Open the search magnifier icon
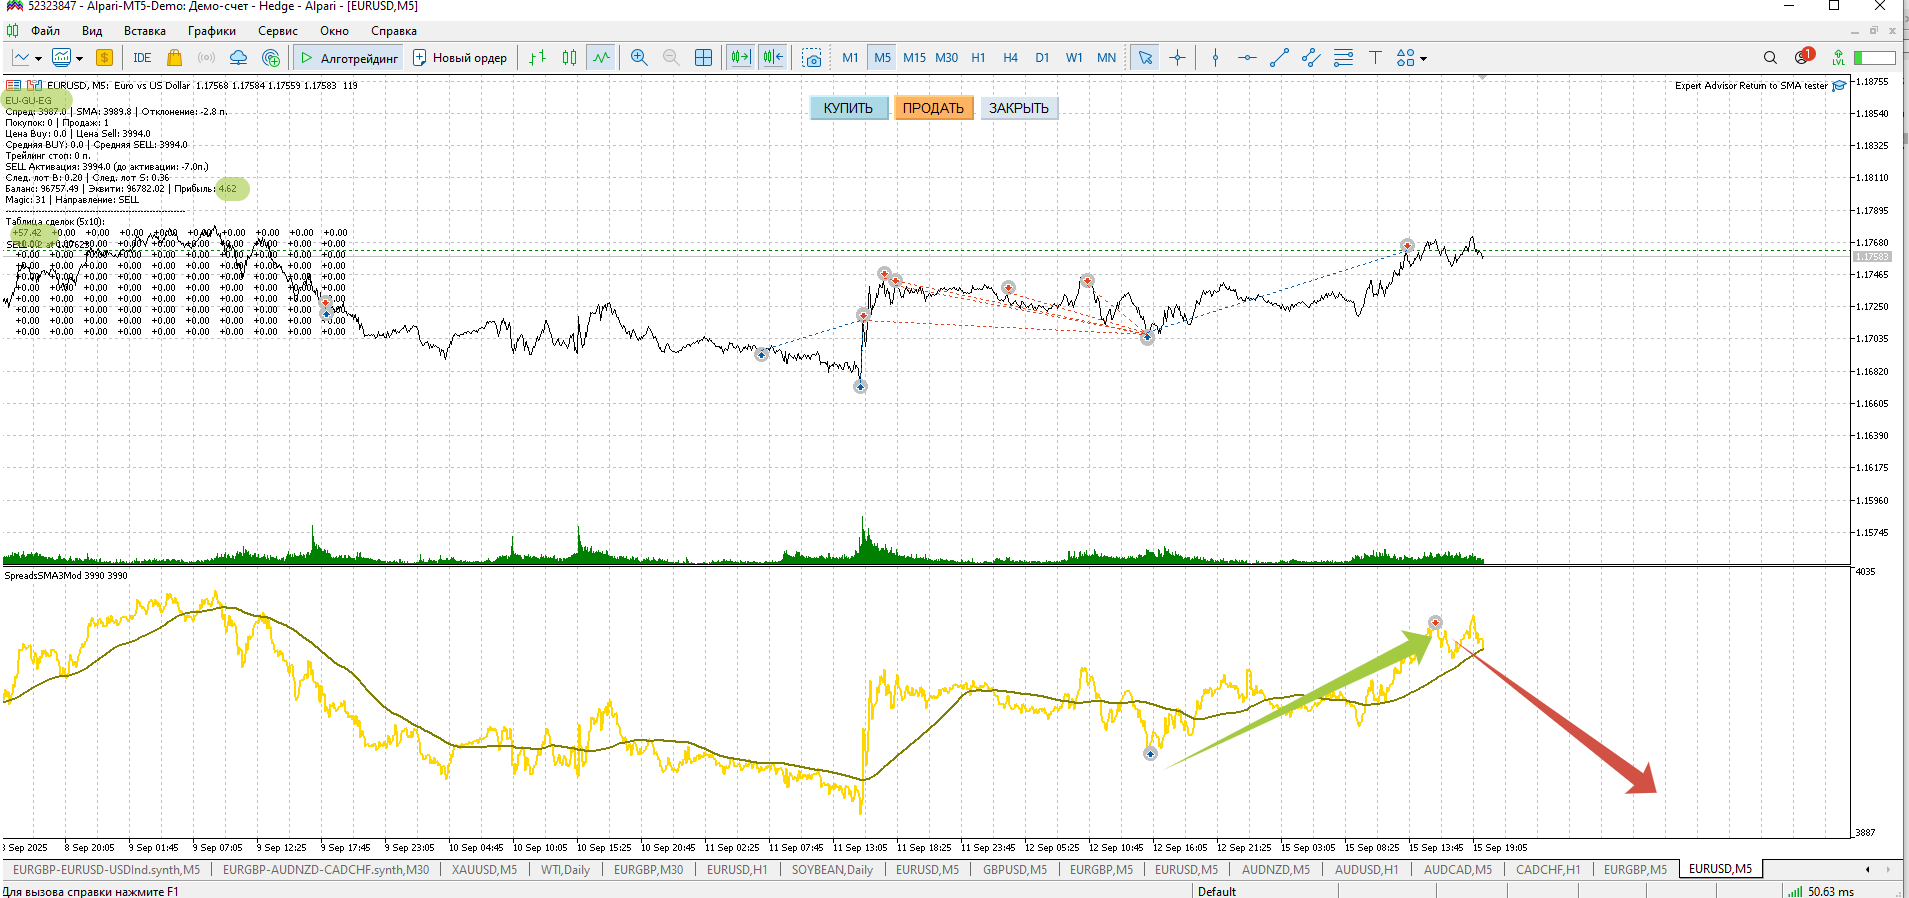This screenshot has height=898, width=1909. (x=1770, y=58)
